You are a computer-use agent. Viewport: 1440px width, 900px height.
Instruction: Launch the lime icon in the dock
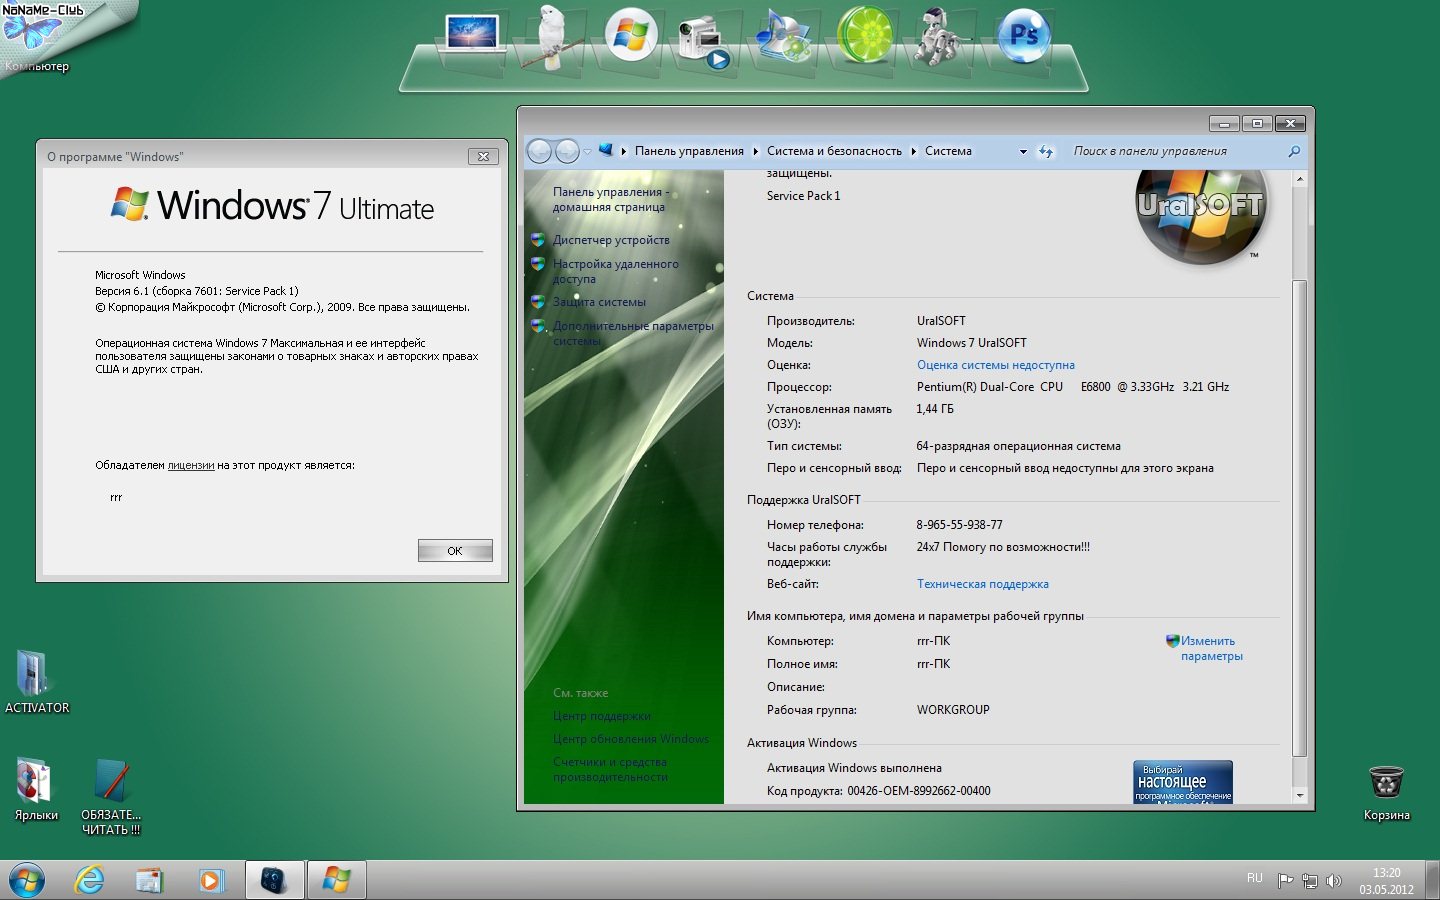click(x=864, y=36)
